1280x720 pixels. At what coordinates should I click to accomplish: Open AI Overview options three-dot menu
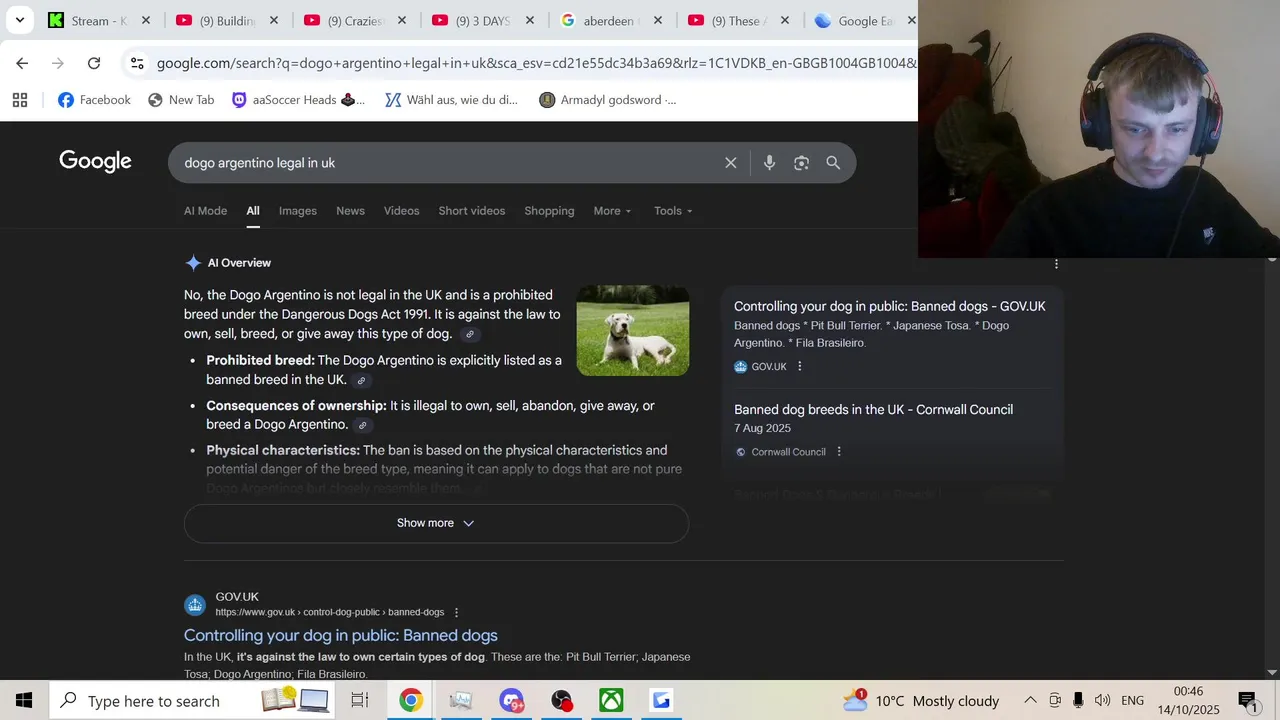[x=1056, y=264]
